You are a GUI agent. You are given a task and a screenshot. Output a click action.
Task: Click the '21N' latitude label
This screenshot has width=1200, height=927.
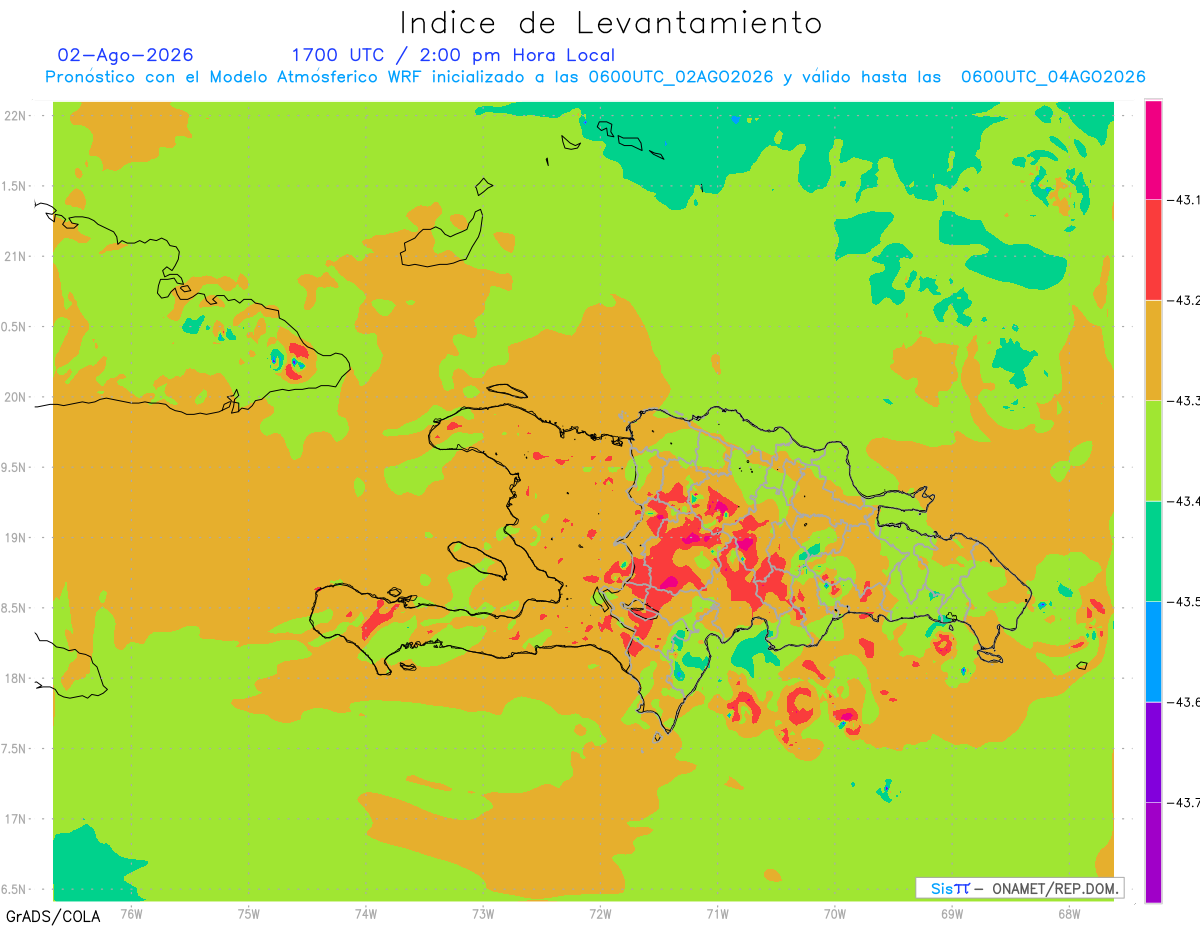(15, 256)
